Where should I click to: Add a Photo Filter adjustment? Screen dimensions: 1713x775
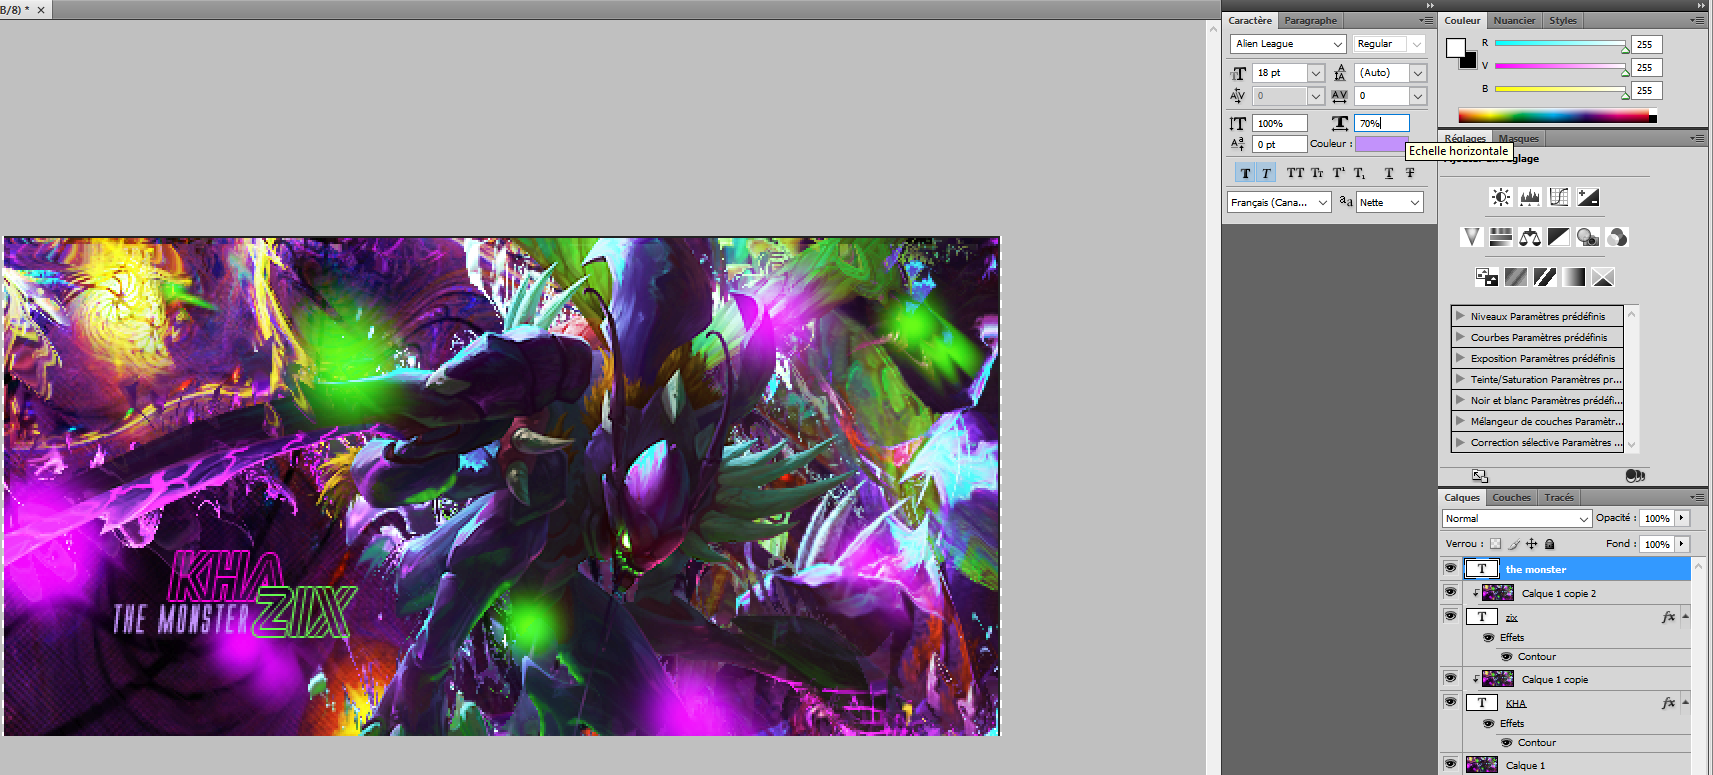pos(1587,237)
